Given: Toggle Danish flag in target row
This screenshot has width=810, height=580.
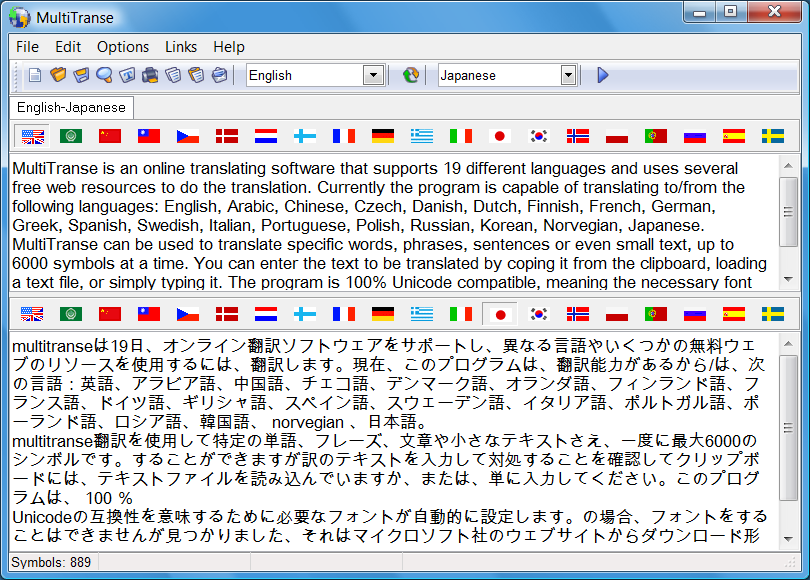Looking at the screenshot, I should [x=227, y=314].
